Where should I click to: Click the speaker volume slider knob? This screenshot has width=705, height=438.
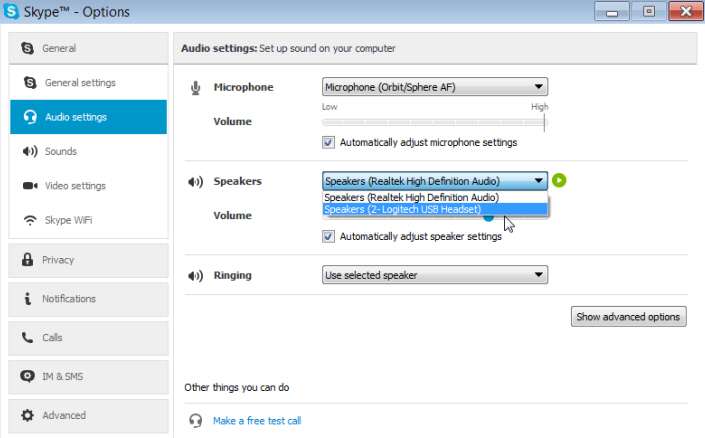coord(489,219)
